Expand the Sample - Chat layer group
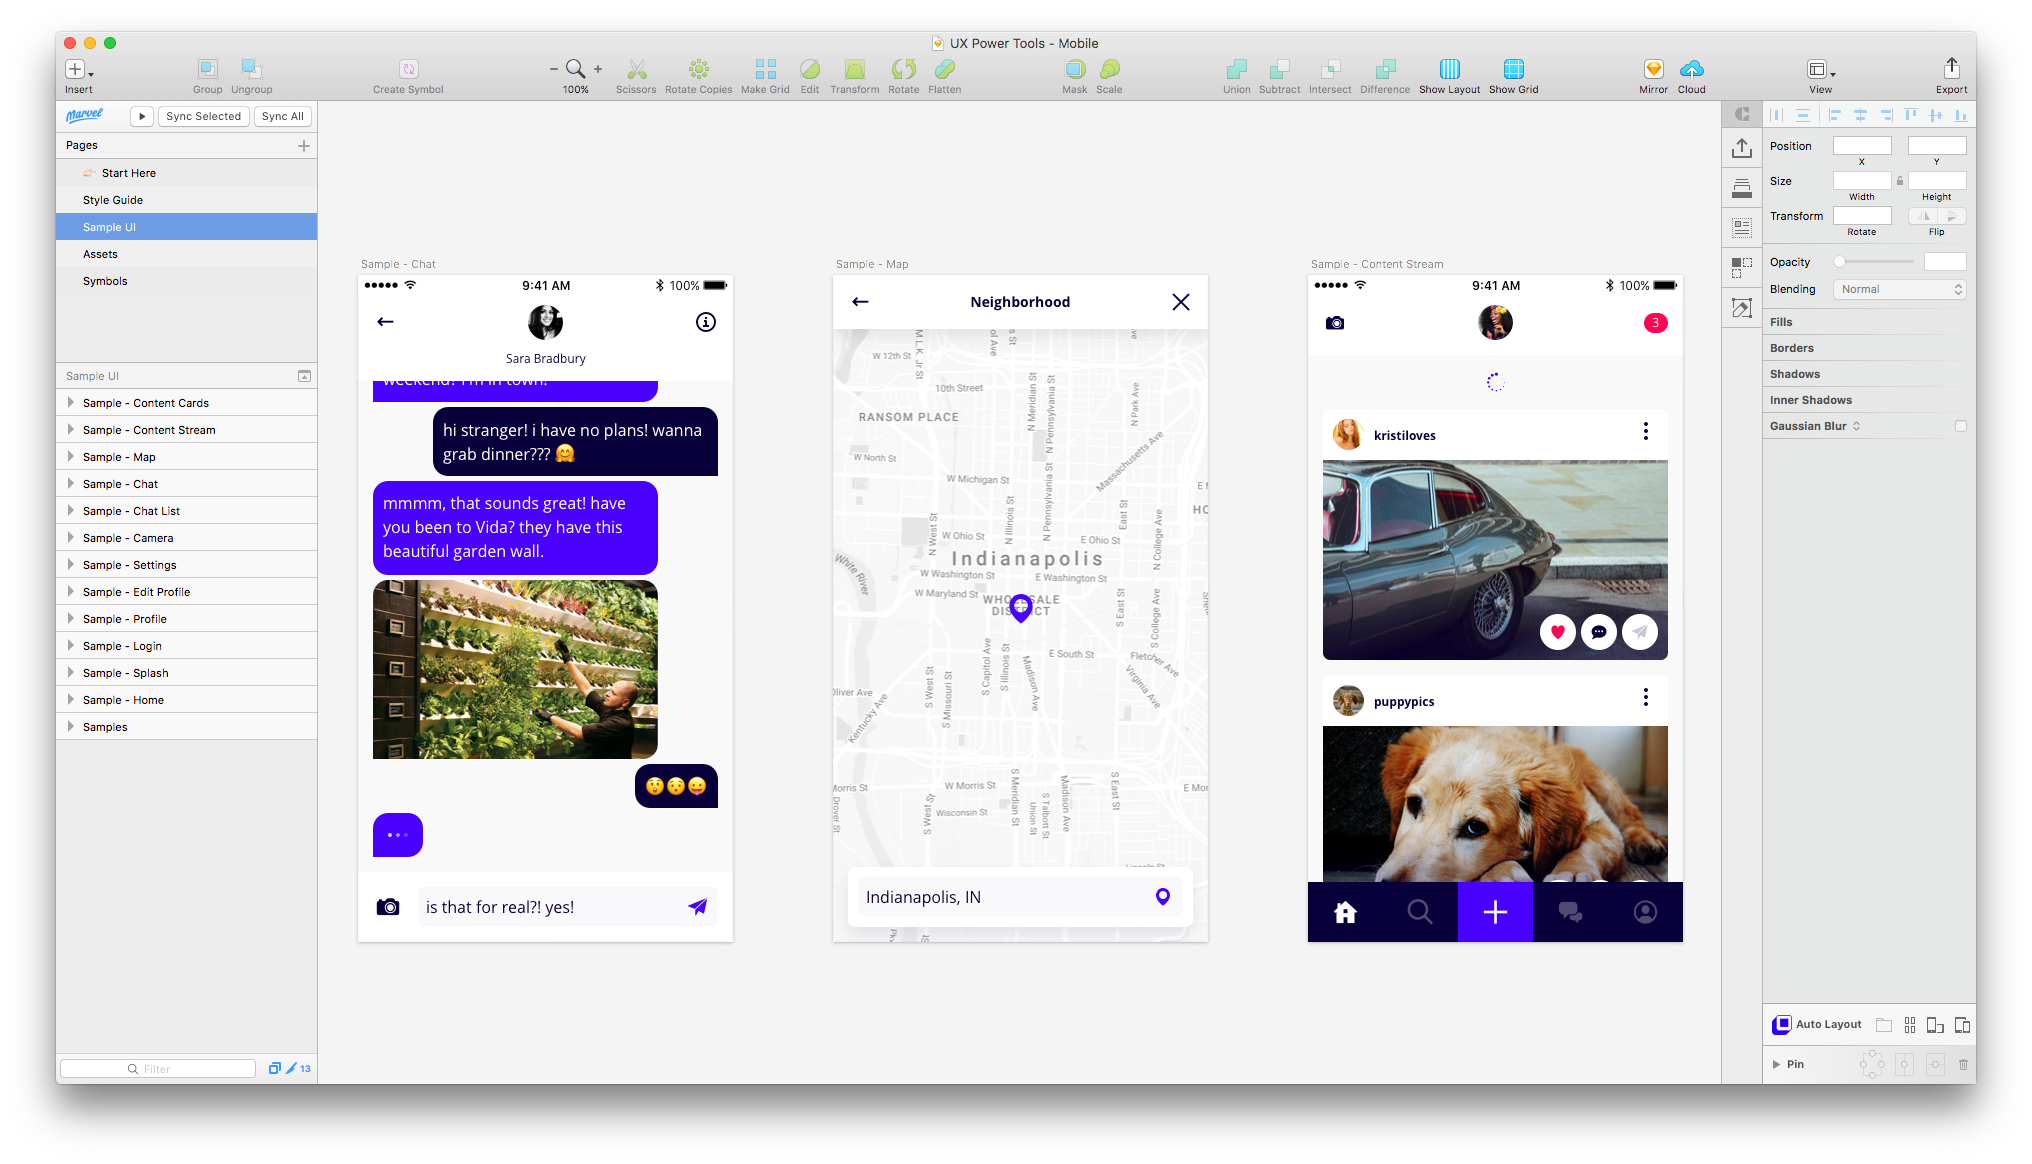This screenshot has height=1164, width=2032. tap(70, 484)
